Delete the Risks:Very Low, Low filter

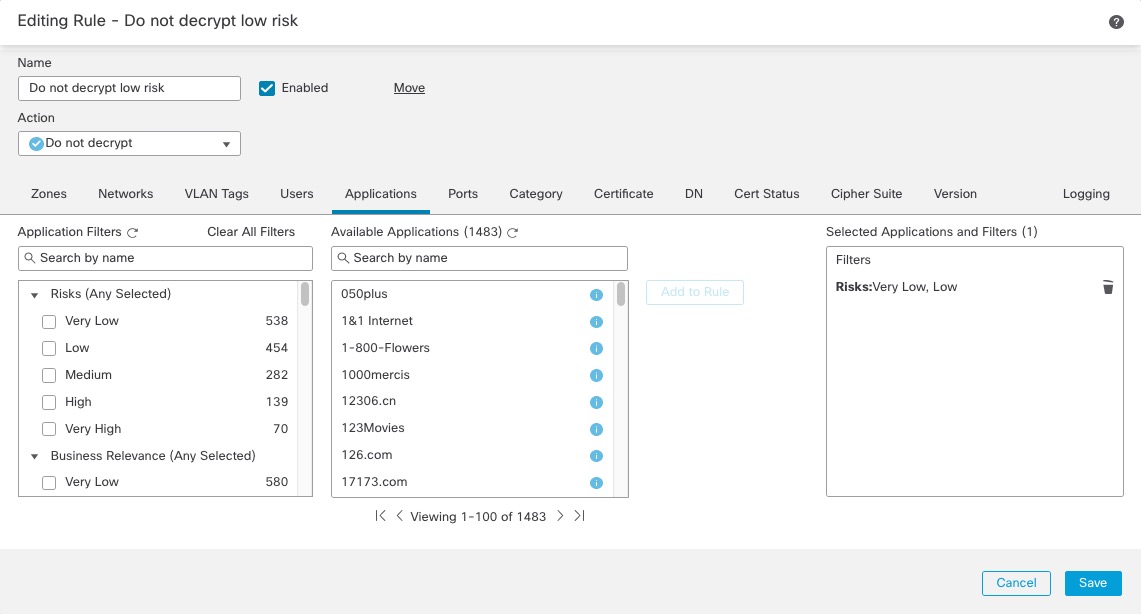pyautogui.click(x=1107, y=287)
